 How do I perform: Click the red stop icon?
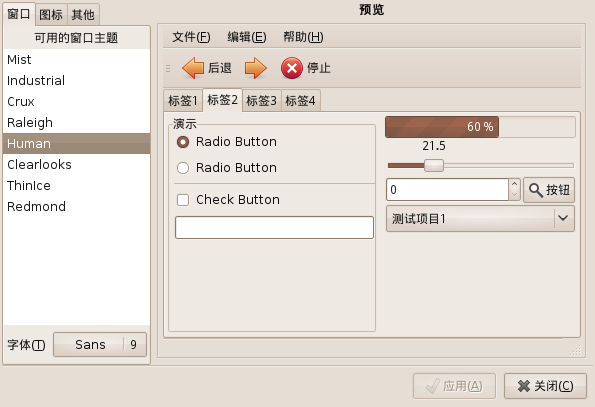tap(292, 68)
